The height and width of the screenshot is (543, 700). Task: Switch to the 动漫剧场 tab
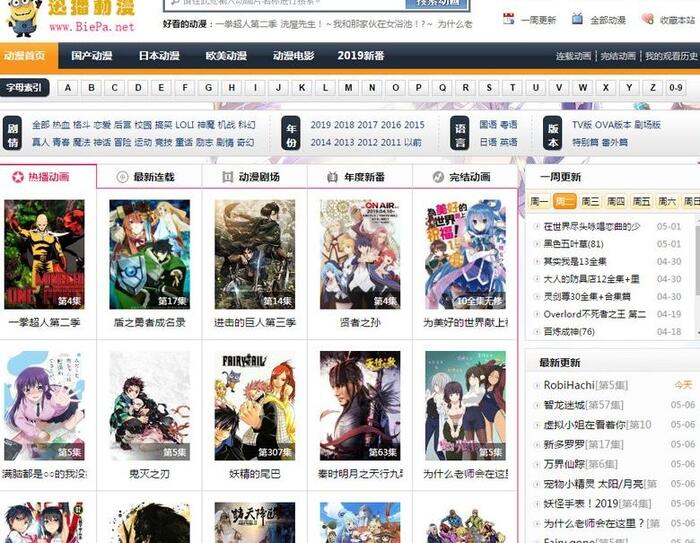click(x=254, y=177)
